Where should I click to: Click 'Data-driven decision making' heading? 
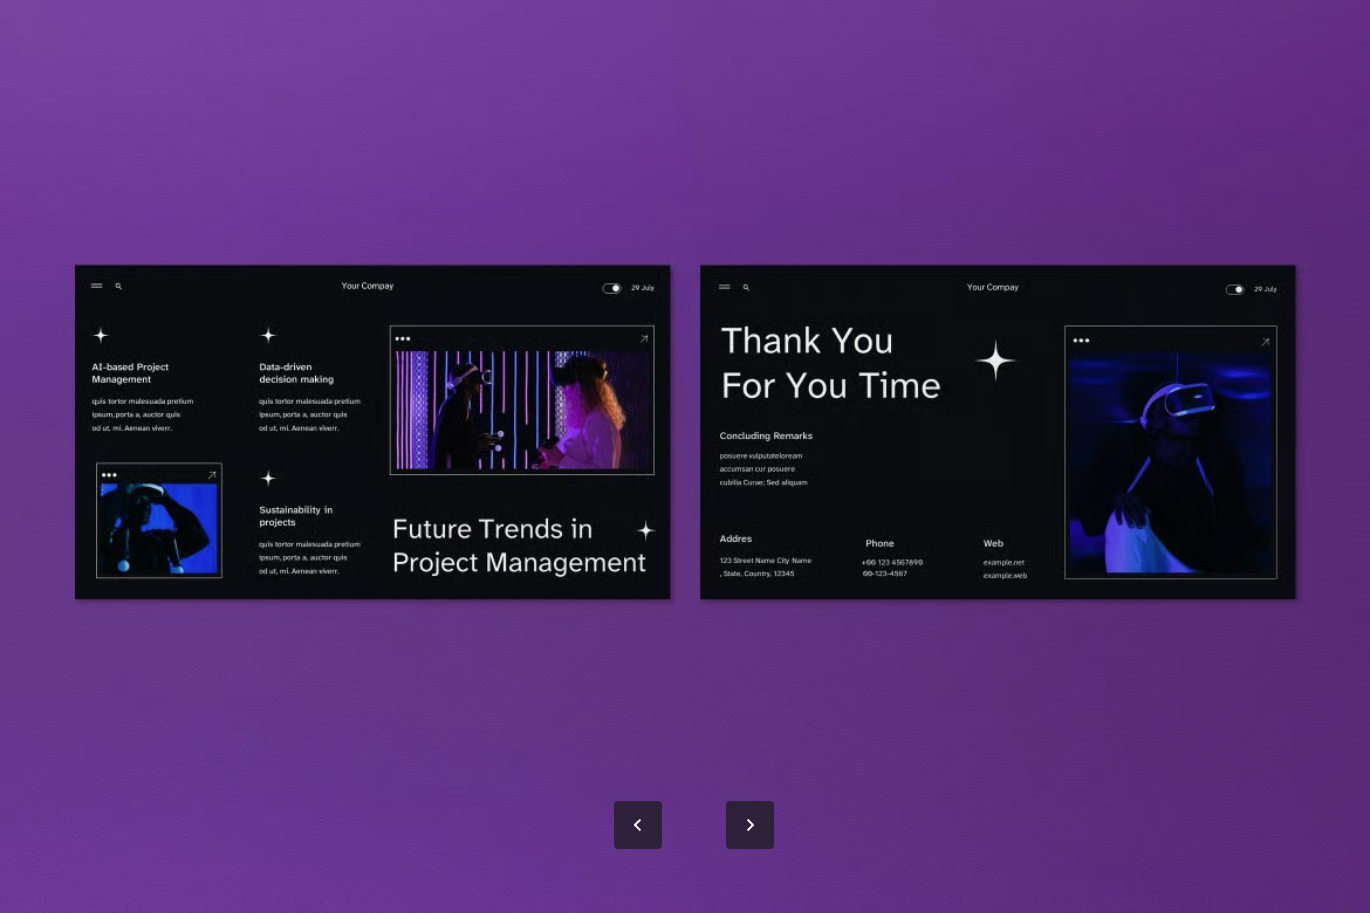[296, 373]
